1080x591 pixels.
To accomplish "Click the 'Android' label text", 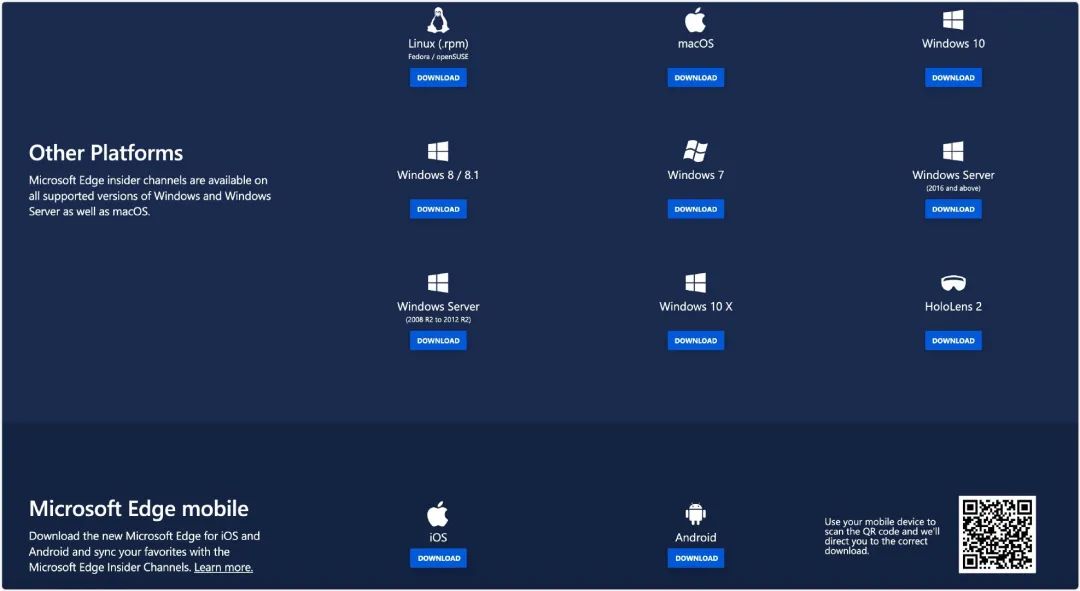I will point(696,538).
